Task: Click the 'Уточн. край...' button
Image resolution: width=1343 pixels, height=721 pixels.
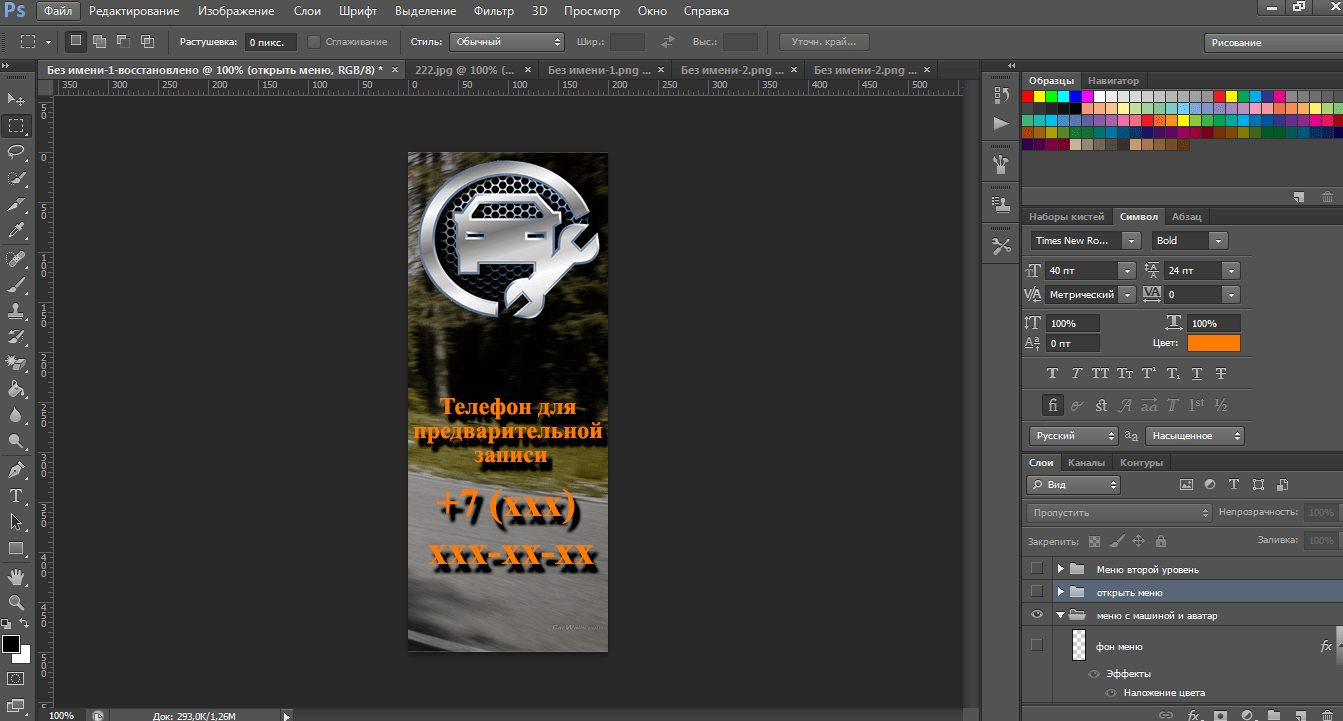Action: click(823, 42)
